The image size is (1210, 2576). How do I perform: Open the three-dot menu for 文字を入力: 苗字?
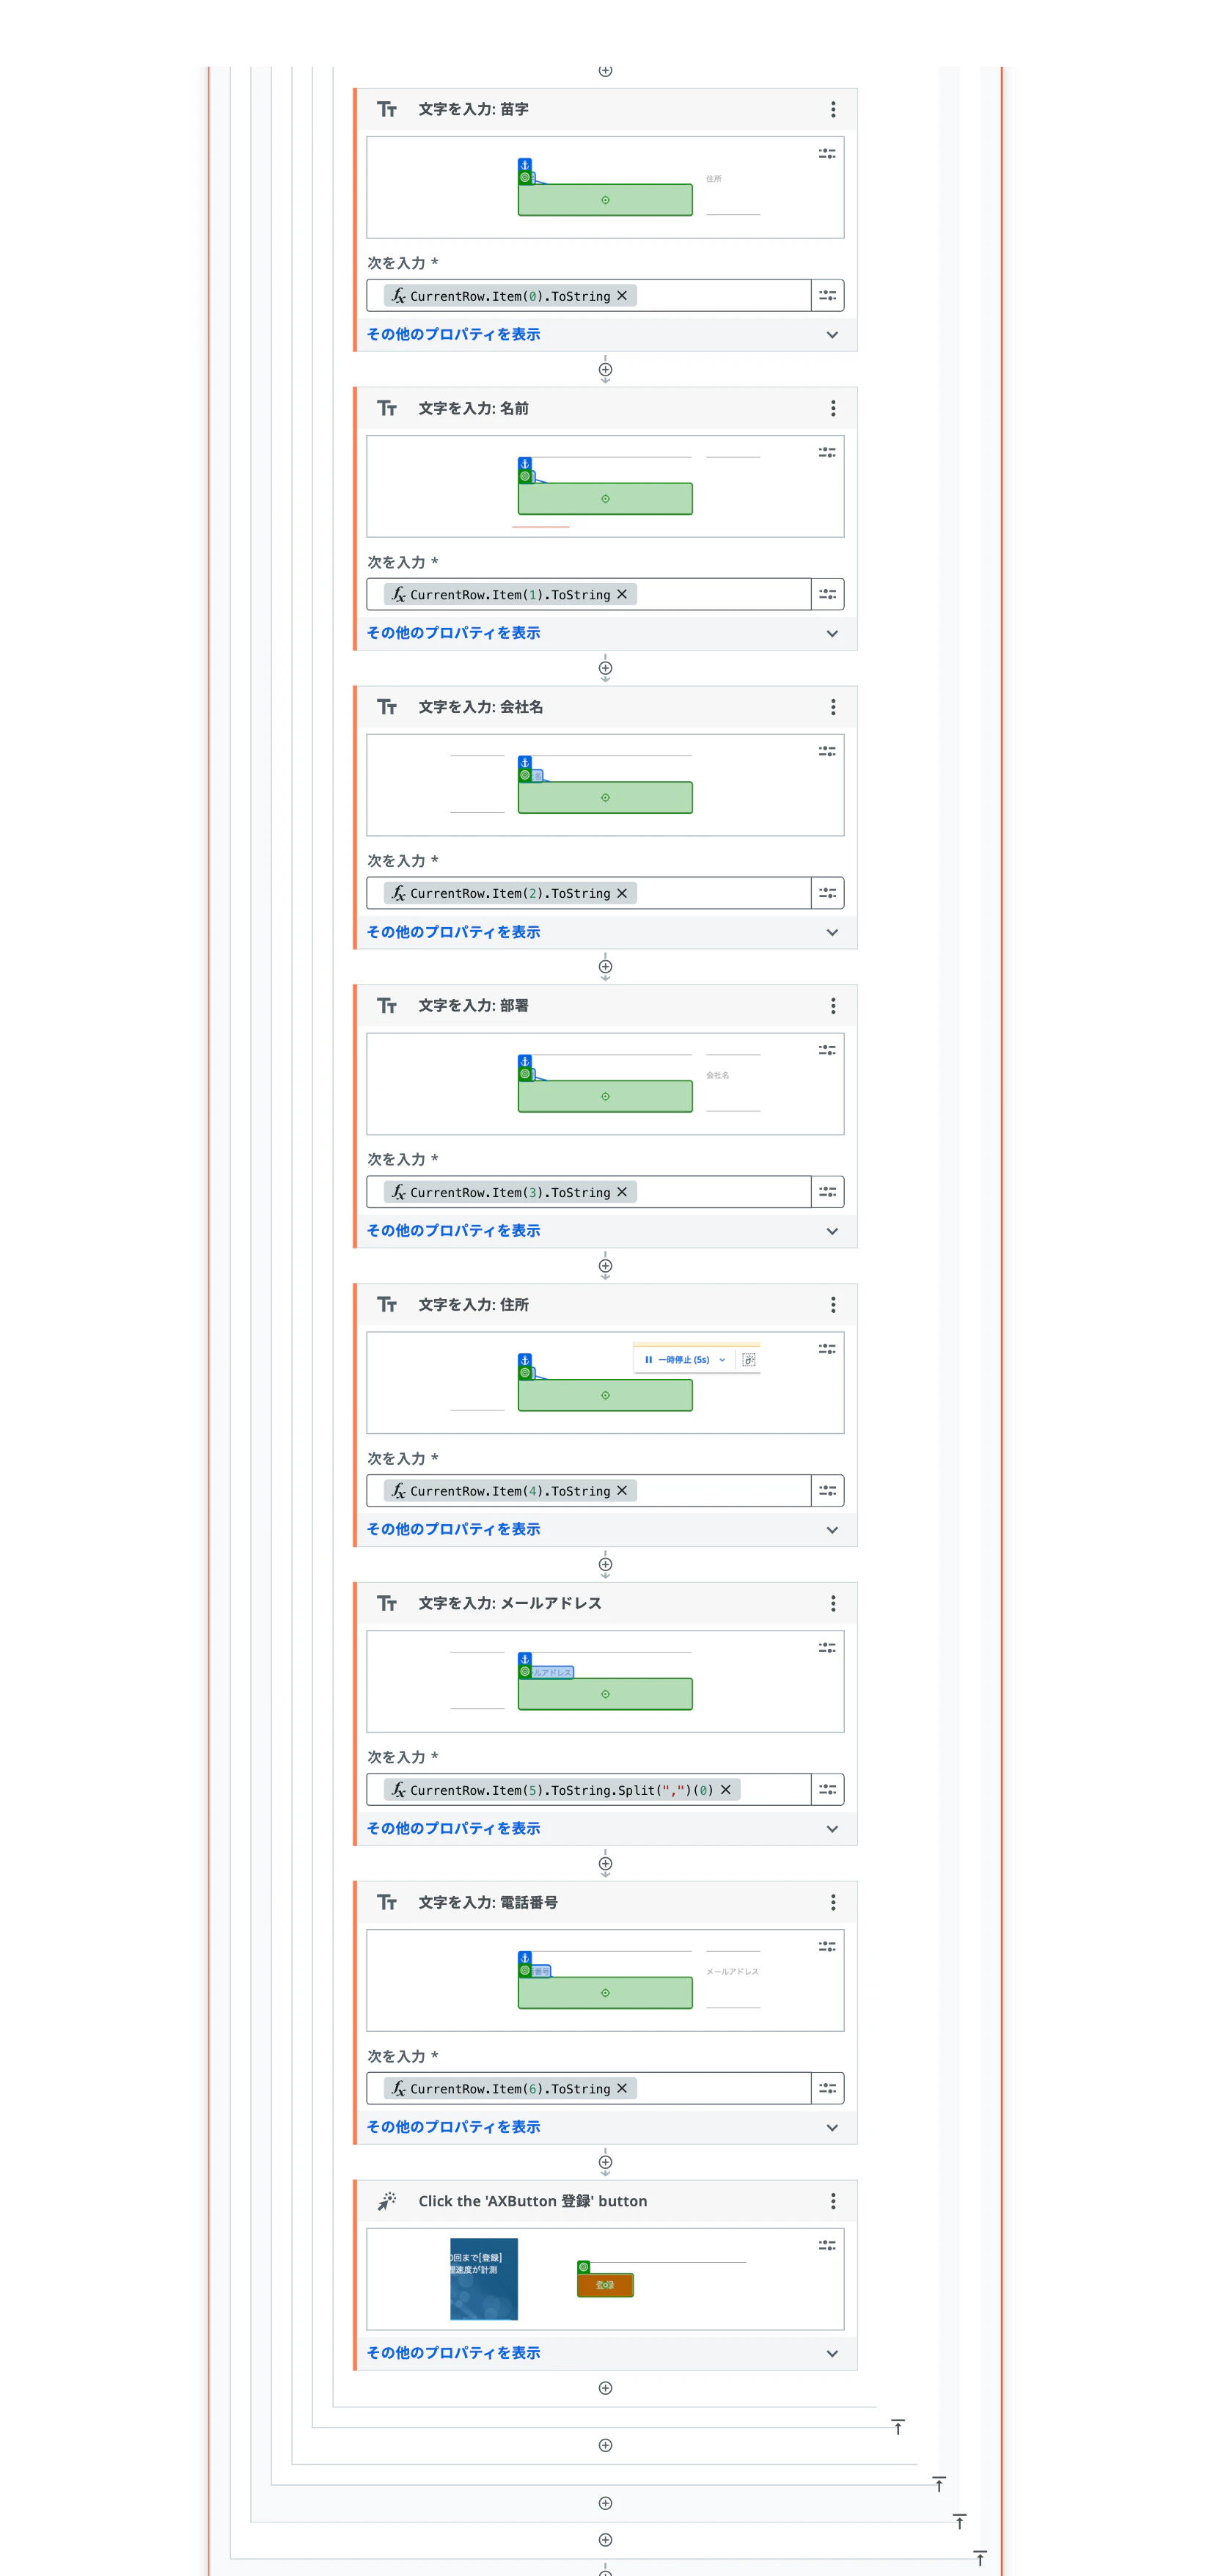coord(832,109)
